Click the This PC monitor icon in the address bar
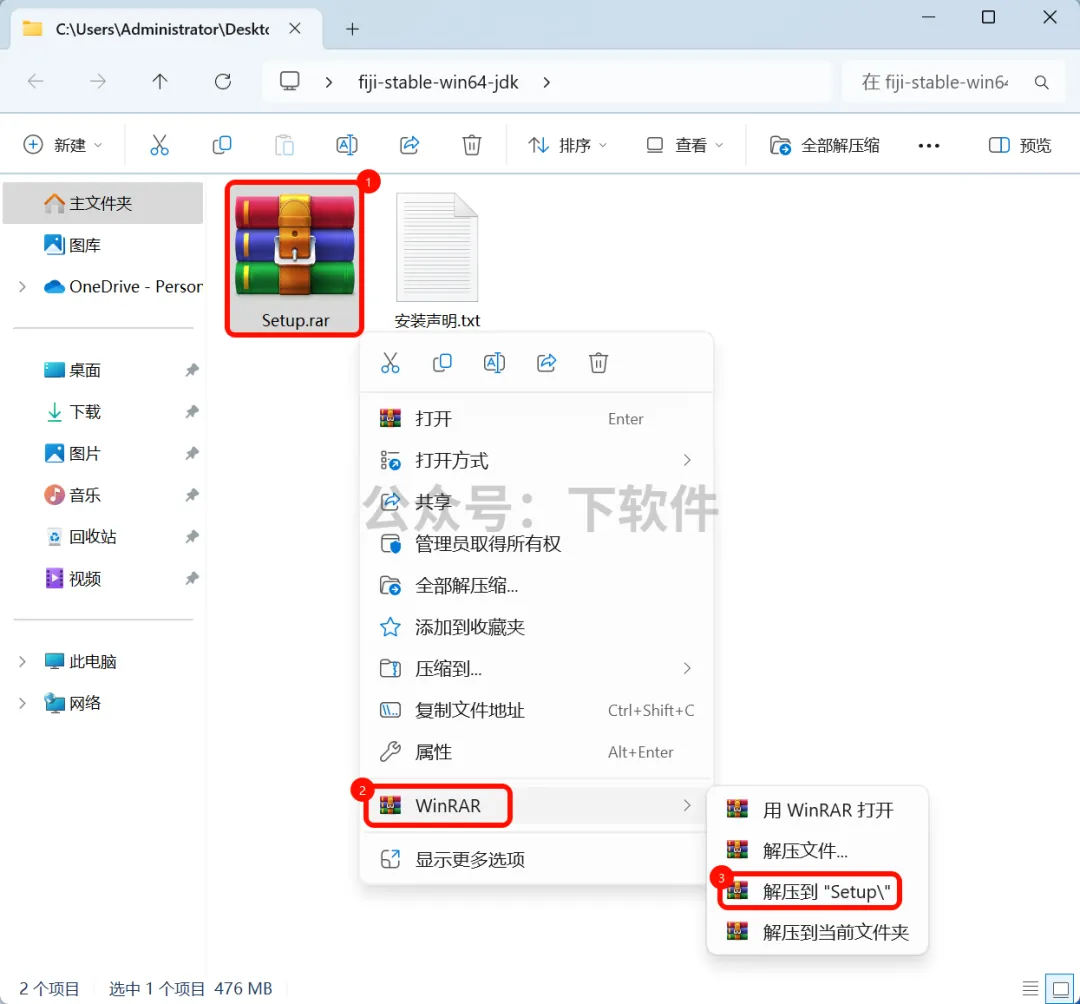Viewport: 1080px width, 1004px height. click(x=289, y=82)
